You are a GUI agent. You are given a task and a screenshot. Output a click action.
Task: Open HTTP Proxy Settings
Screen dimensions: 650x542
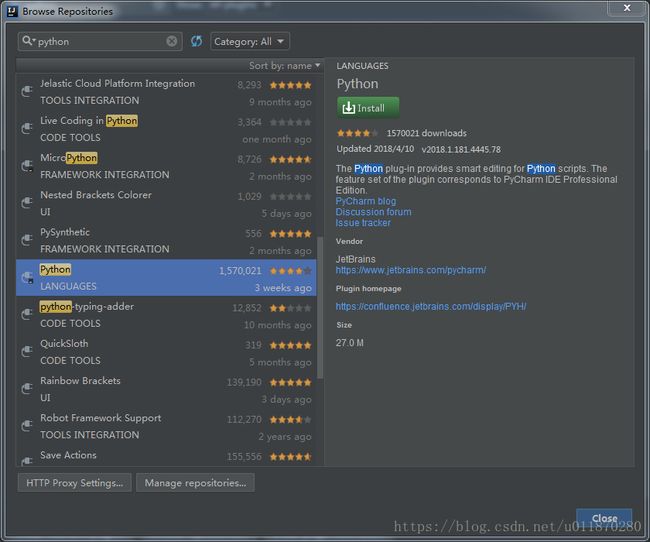(75, 483)
